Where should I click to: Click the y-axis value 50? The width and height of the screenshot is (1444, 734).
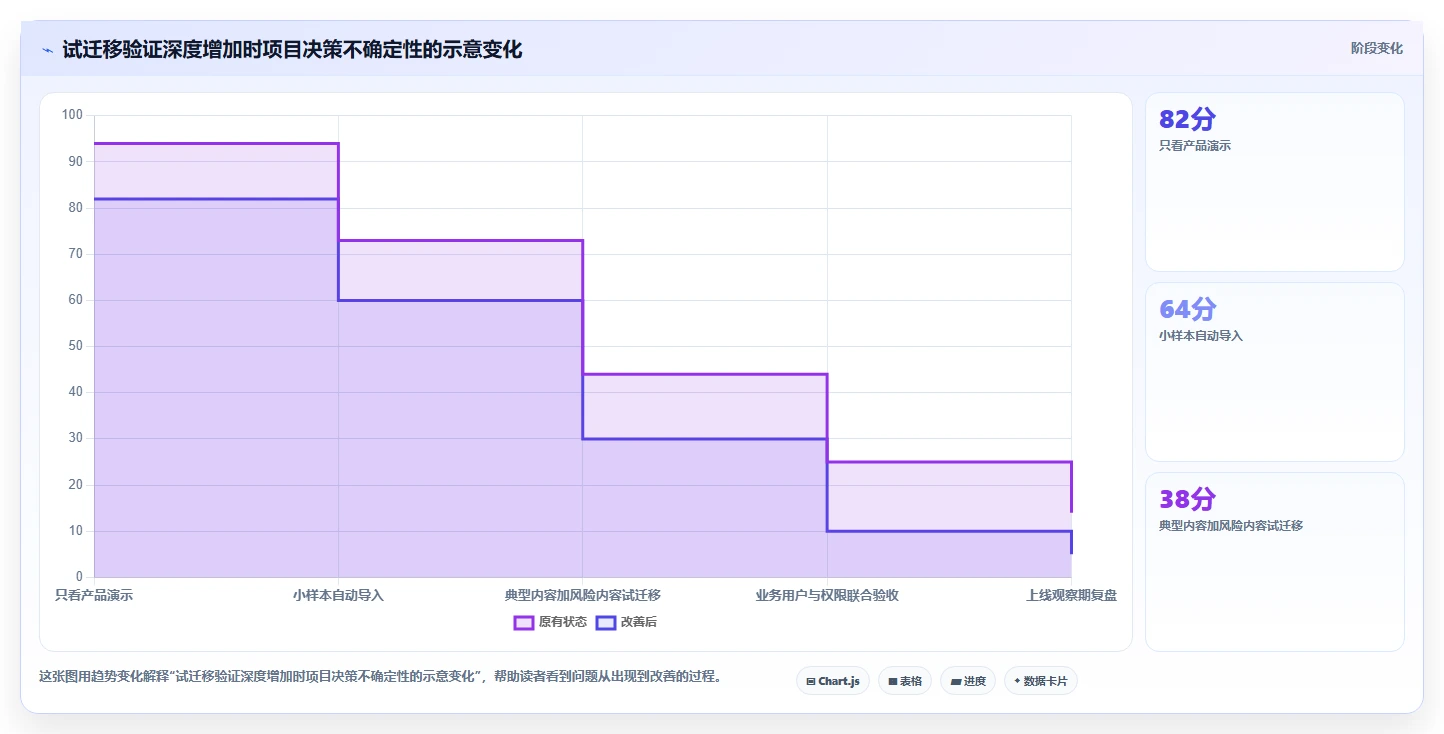pyautogui.click(x=75, y=346)
